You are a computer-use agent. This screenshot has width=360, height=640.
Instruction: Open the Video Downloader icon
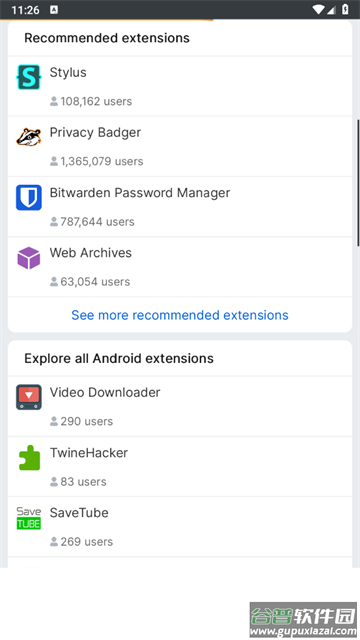pyautogui.click(x=29, y=397)
